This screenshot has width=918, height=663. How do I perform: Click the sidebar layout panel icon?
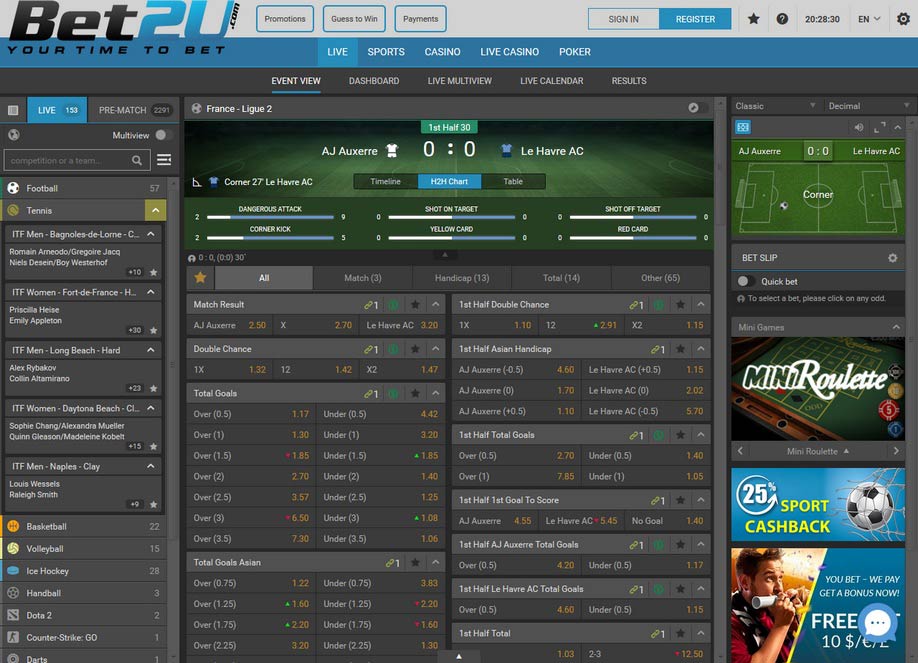tap(13, 110)
